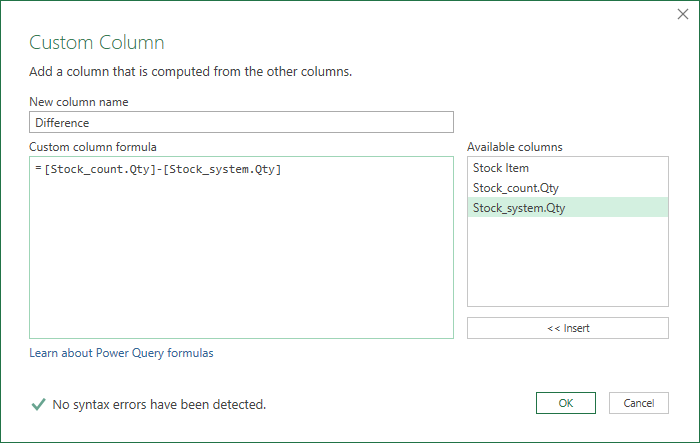Insert the selected column with << Insert

pos(568,328)
